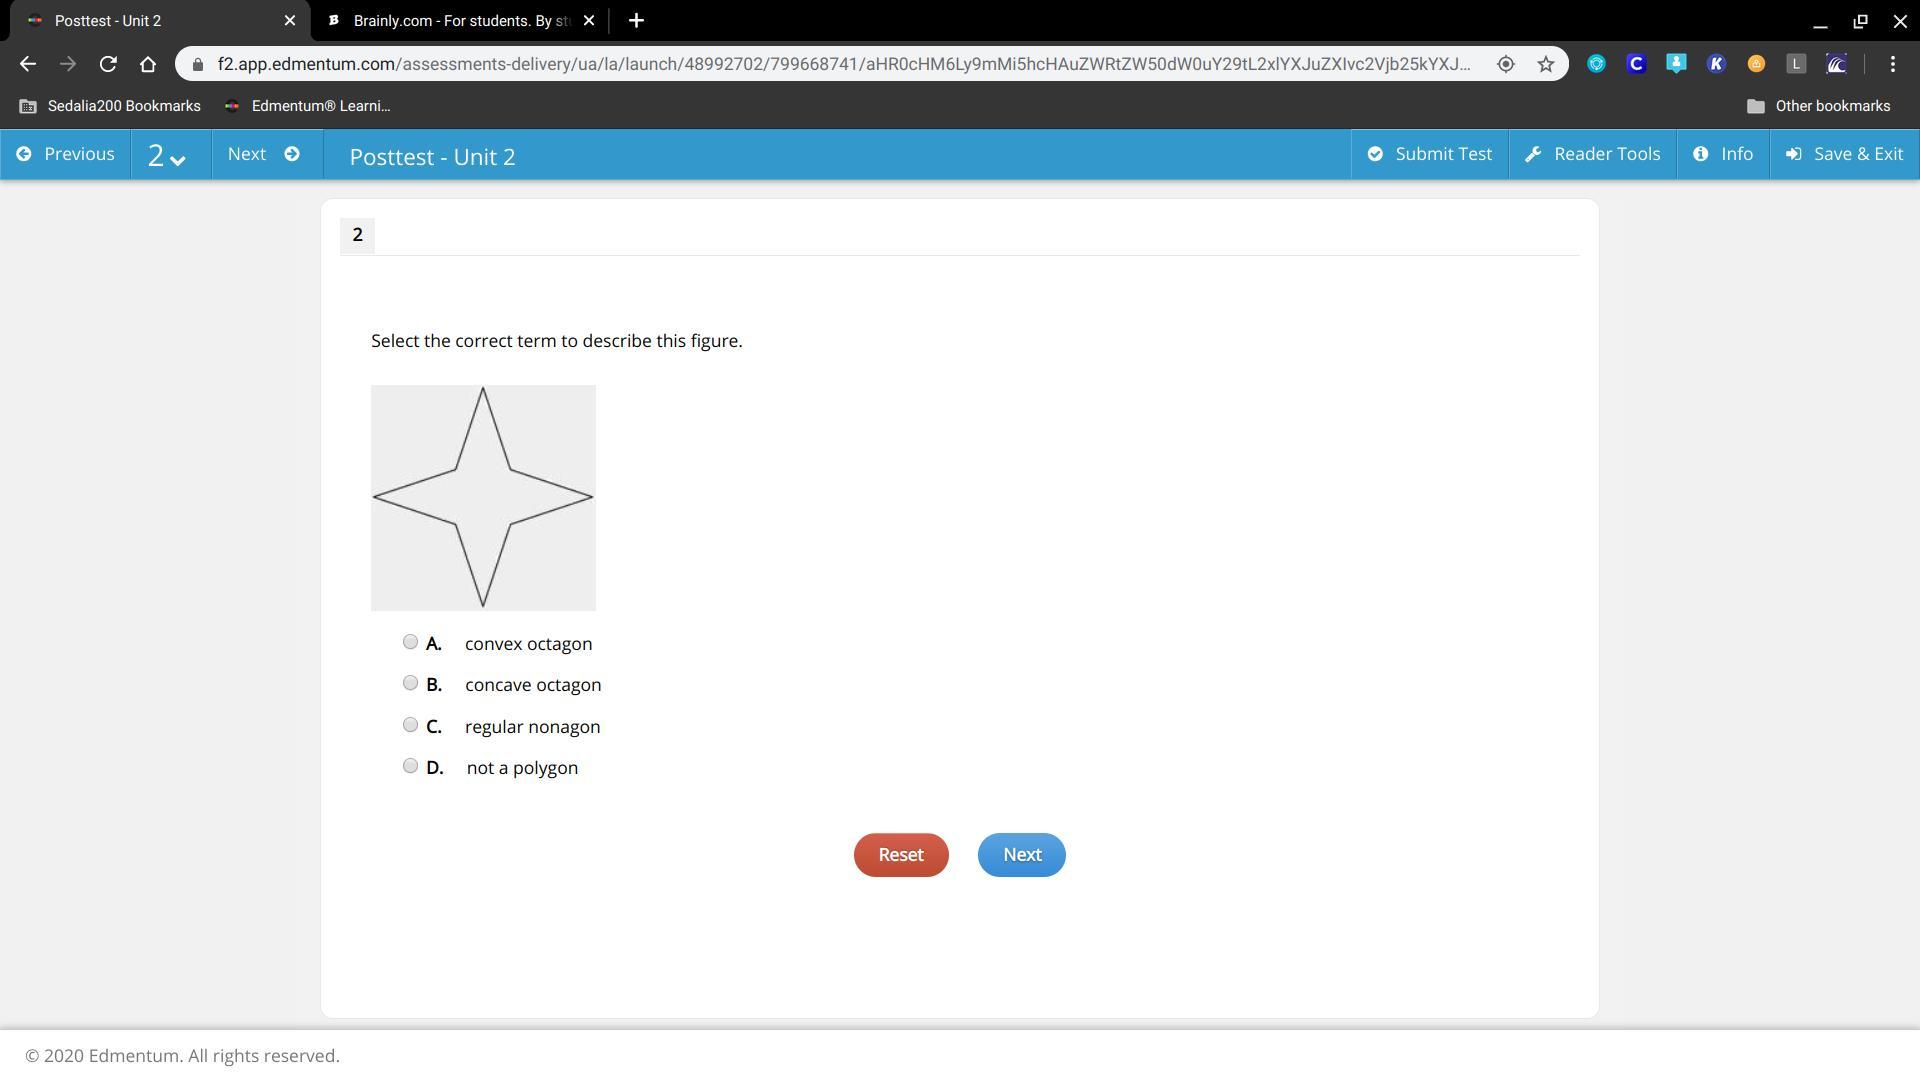Choose option D 'not a polygon'
The width and height of the screenshot is (1920, 1080).
coord(410,766)
